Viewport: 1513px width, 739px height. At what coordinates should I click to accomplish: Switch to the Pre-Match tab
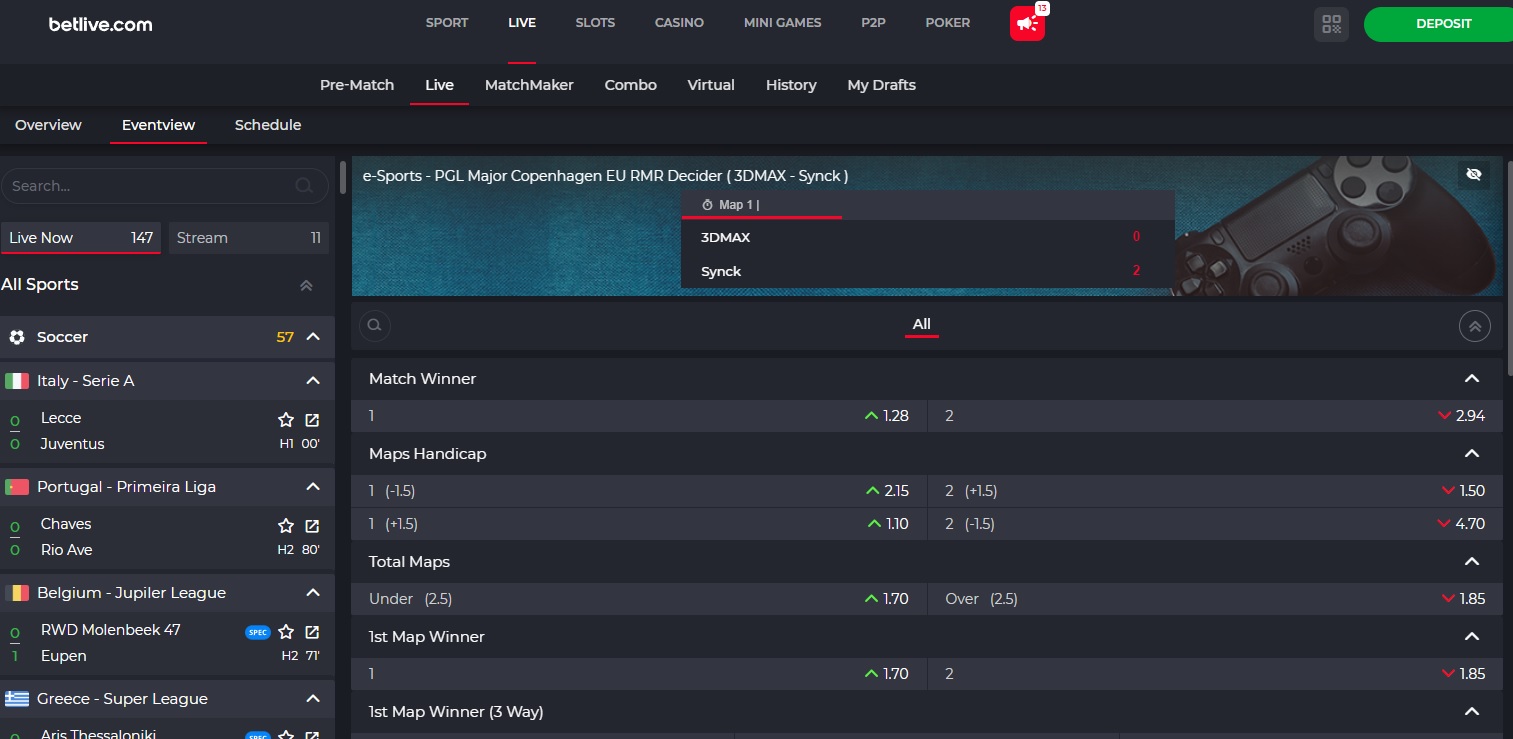pyautogui.click(x=357, y=85)
